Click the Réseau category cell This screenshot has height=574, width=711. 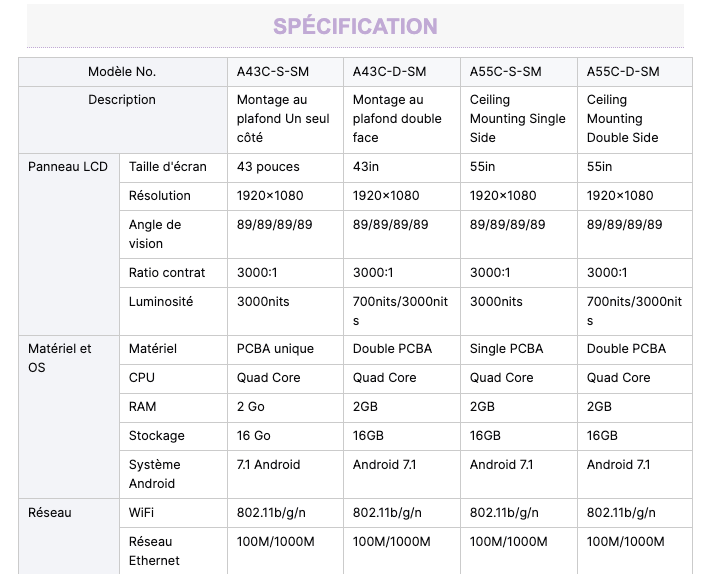point(69,537)
